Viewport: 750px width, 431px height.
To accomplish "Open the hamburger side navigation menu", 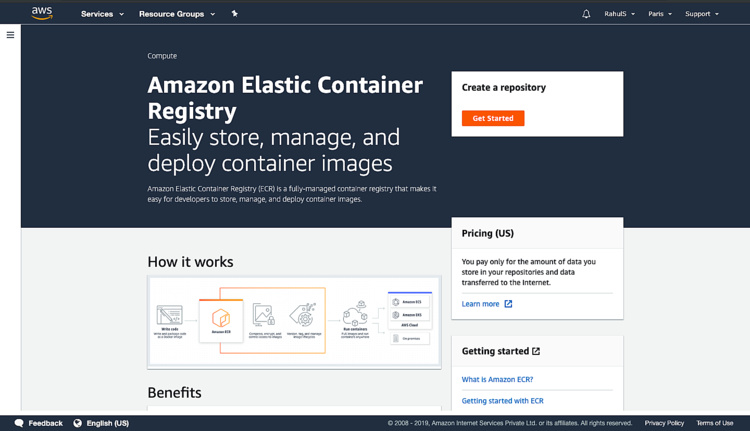I will (11, 35).
